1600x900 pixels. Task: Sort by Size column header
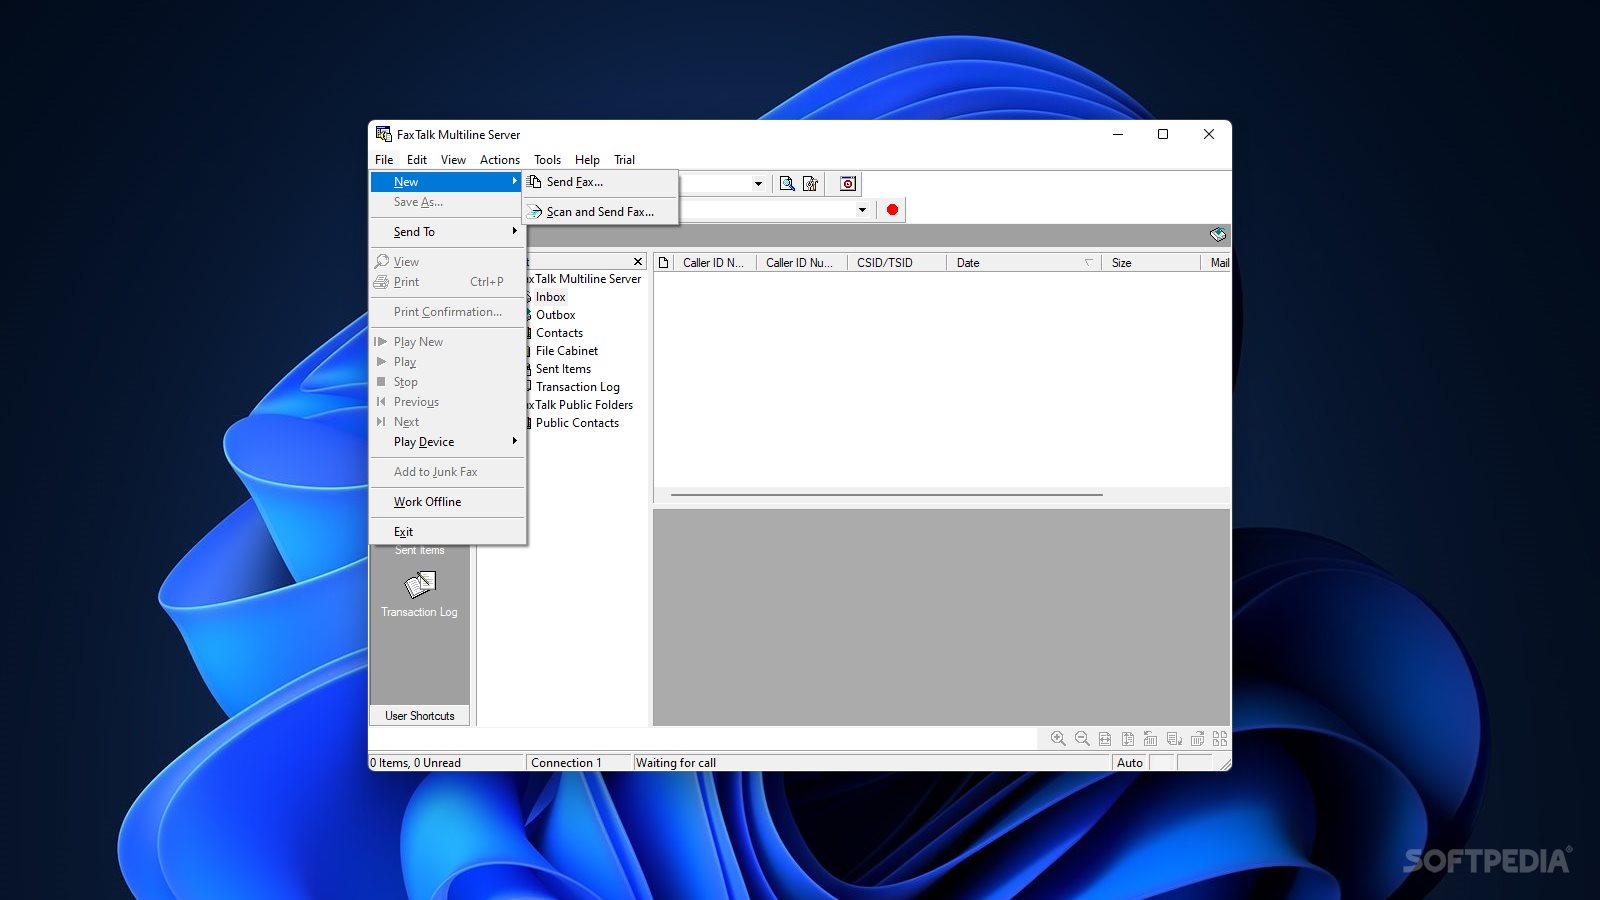coord(1150,263)
